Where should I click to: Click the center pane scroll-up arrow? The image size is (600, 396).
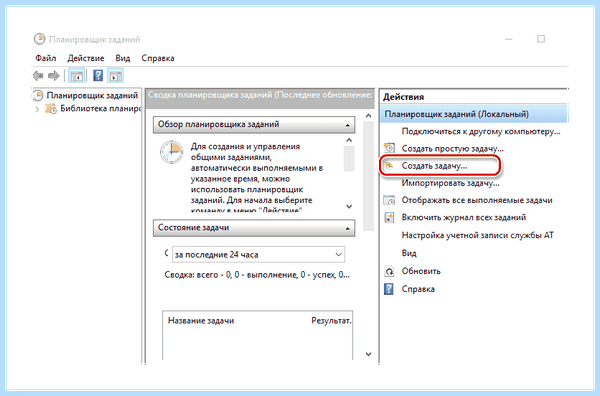[x=368, y=116]
